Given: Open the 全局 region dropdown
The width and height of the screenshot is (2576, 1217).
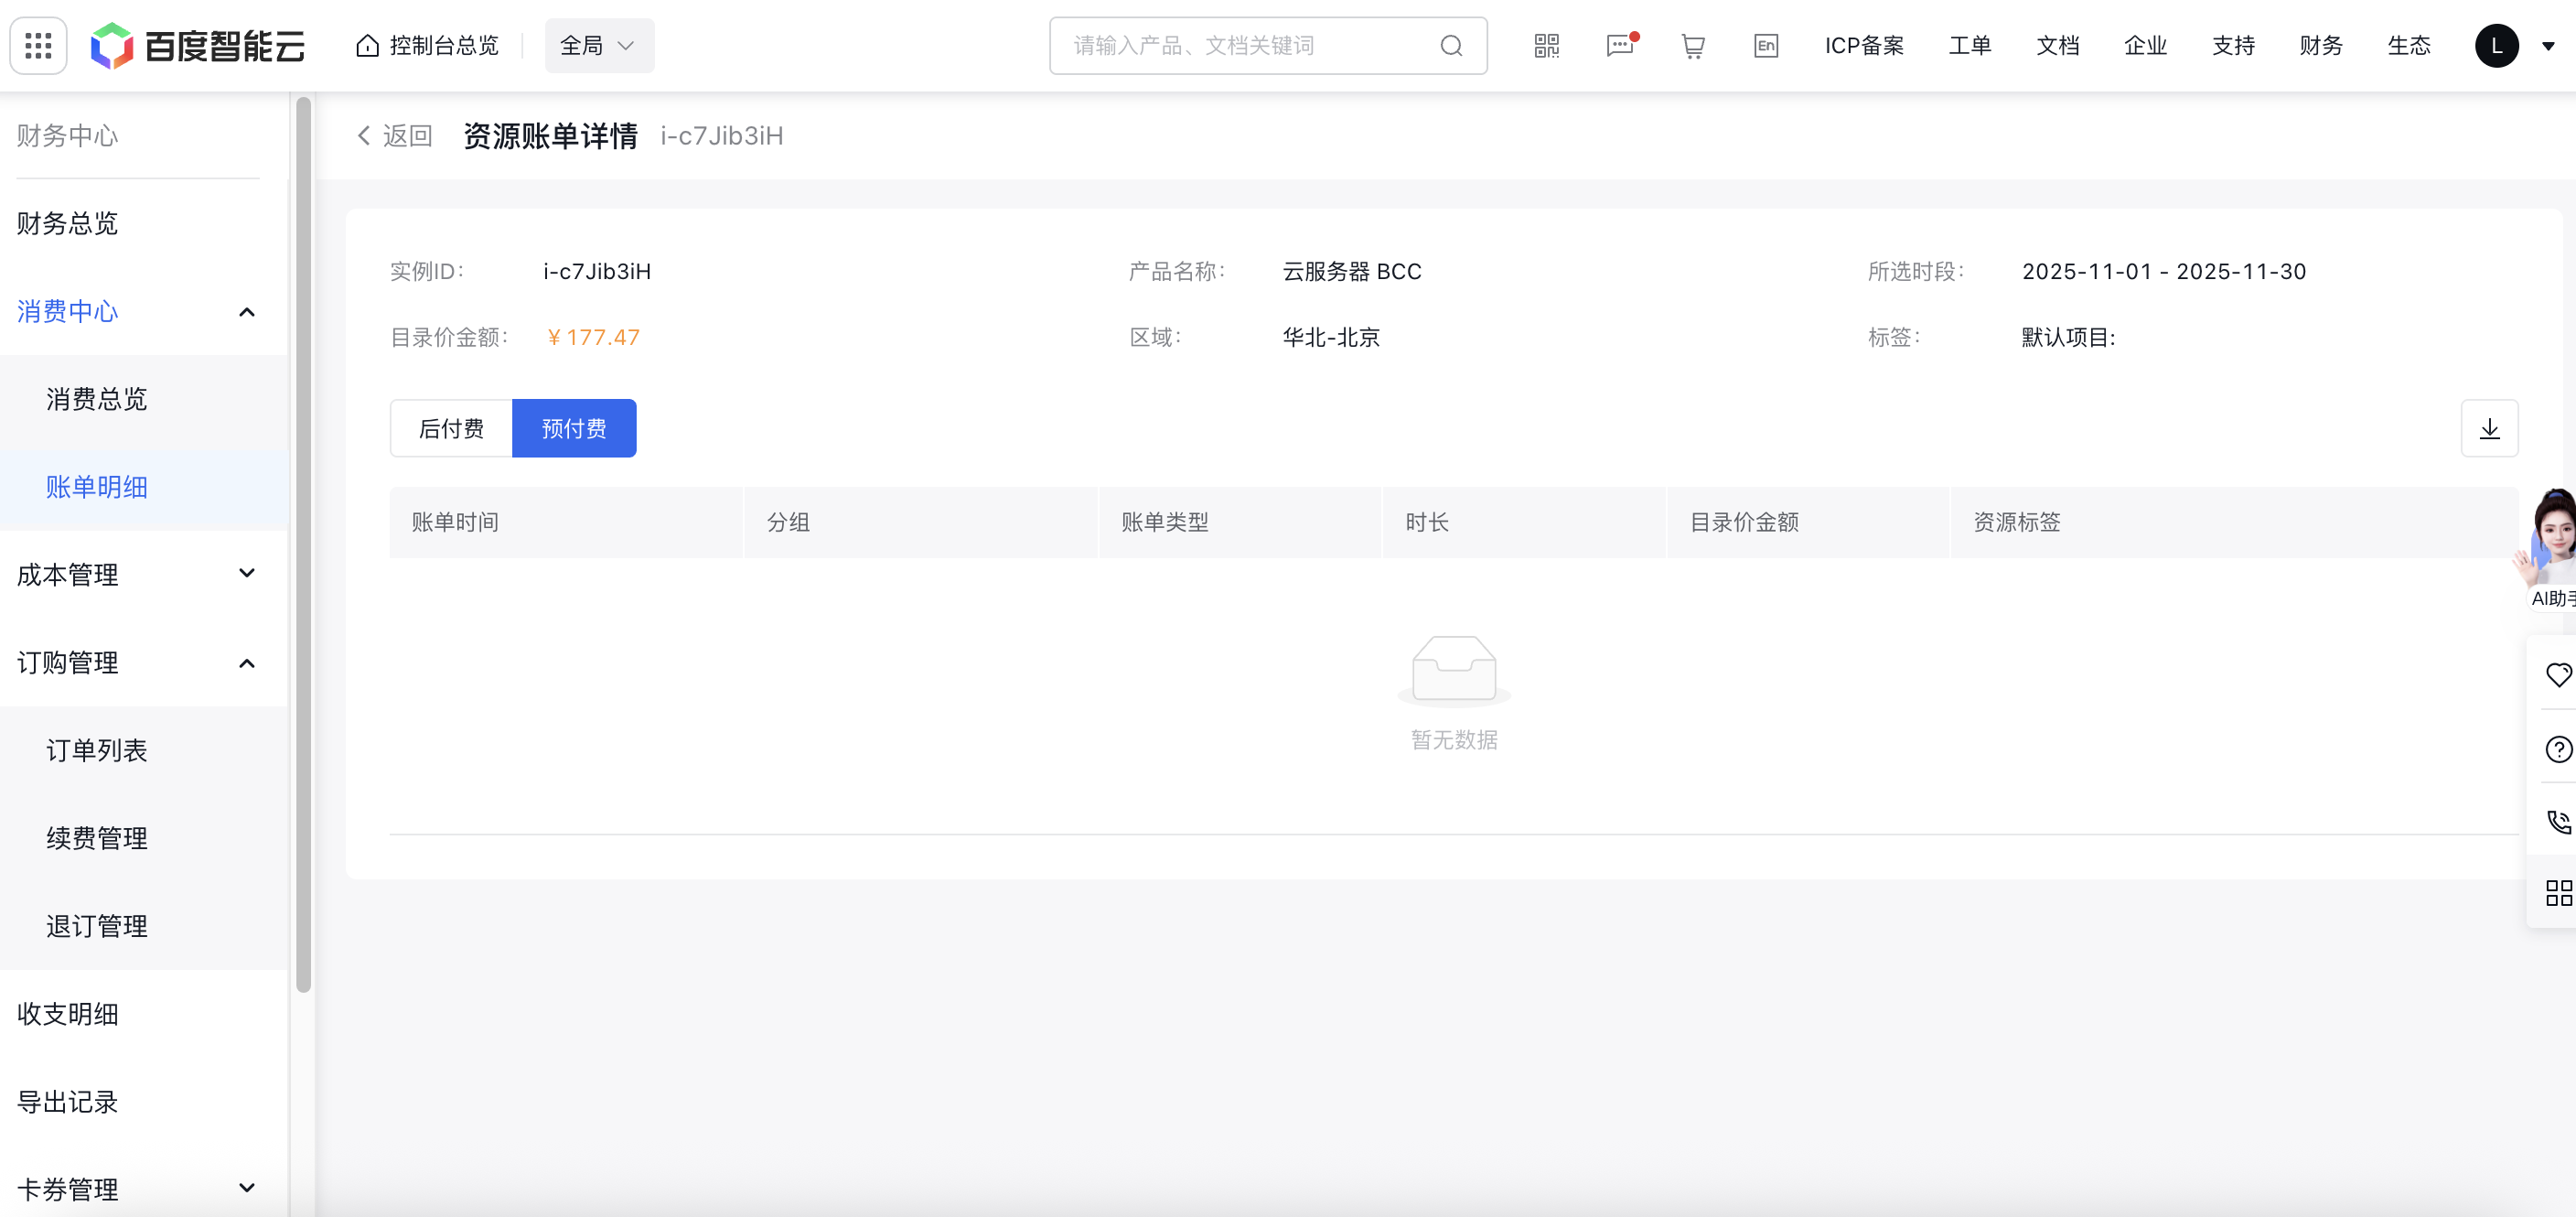Looking at the screenshot, I should [x=597, y=45].
